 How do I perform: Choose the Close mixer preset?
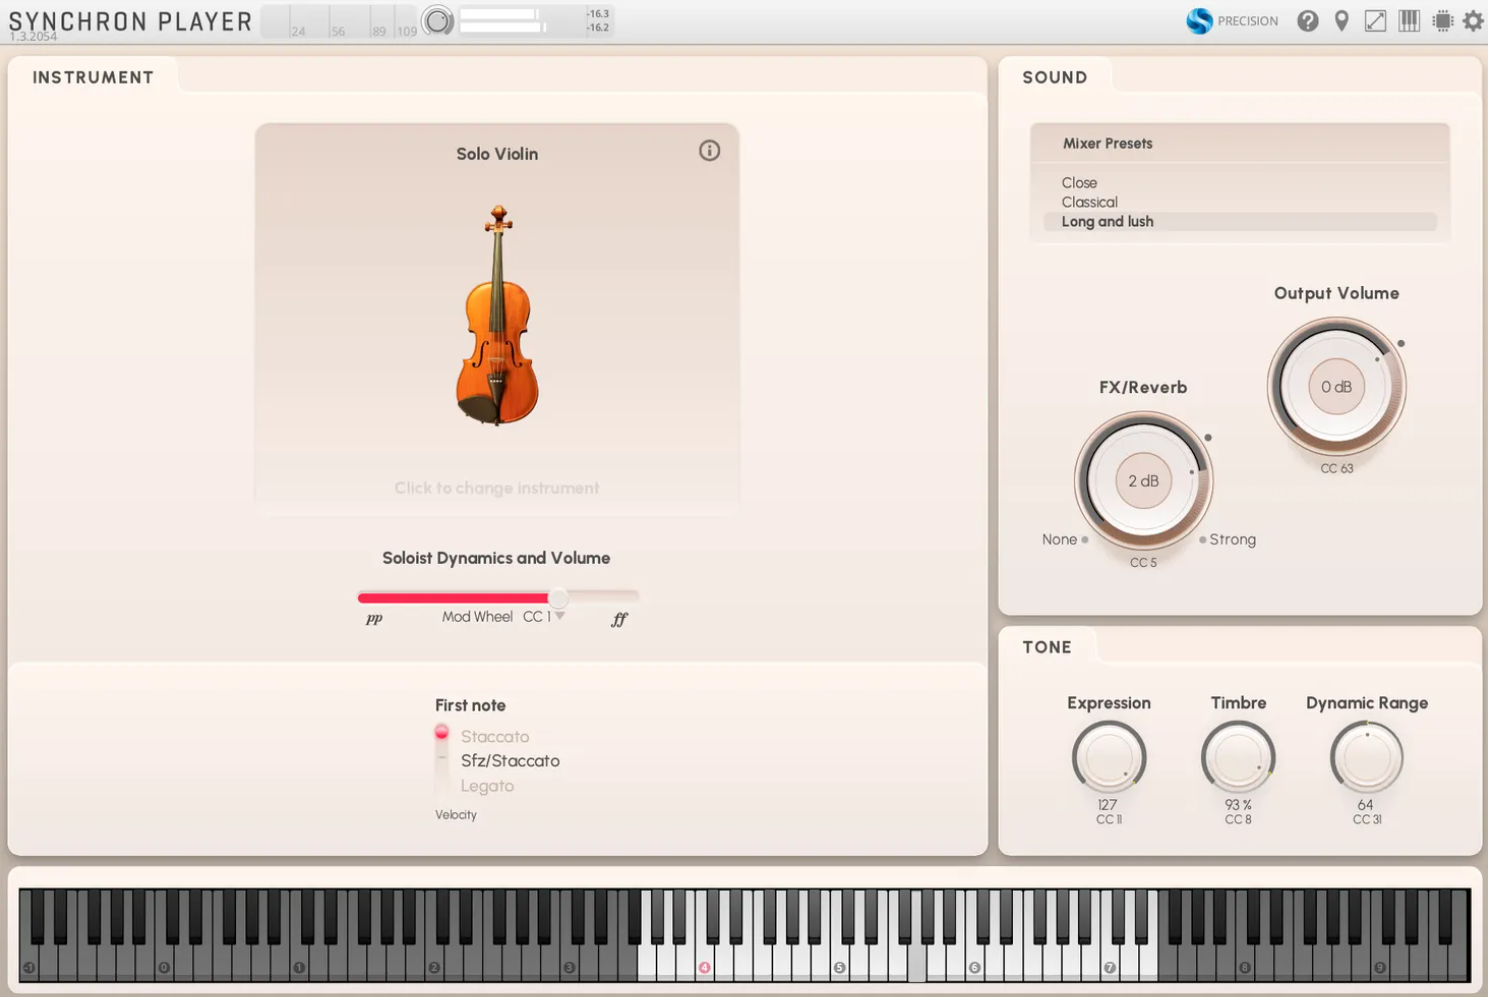pyautogui.click(x=1079, y=183)
